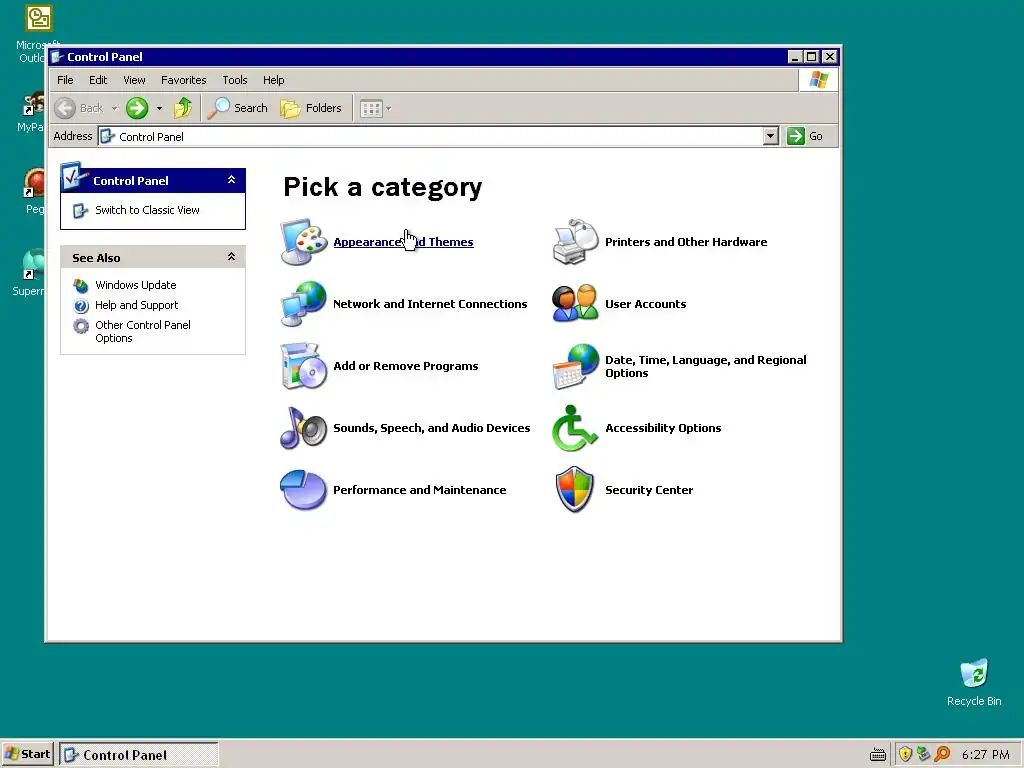1024x768 pixels.
Task: Click the User Accounts link
Action: (x=645, y=304)
